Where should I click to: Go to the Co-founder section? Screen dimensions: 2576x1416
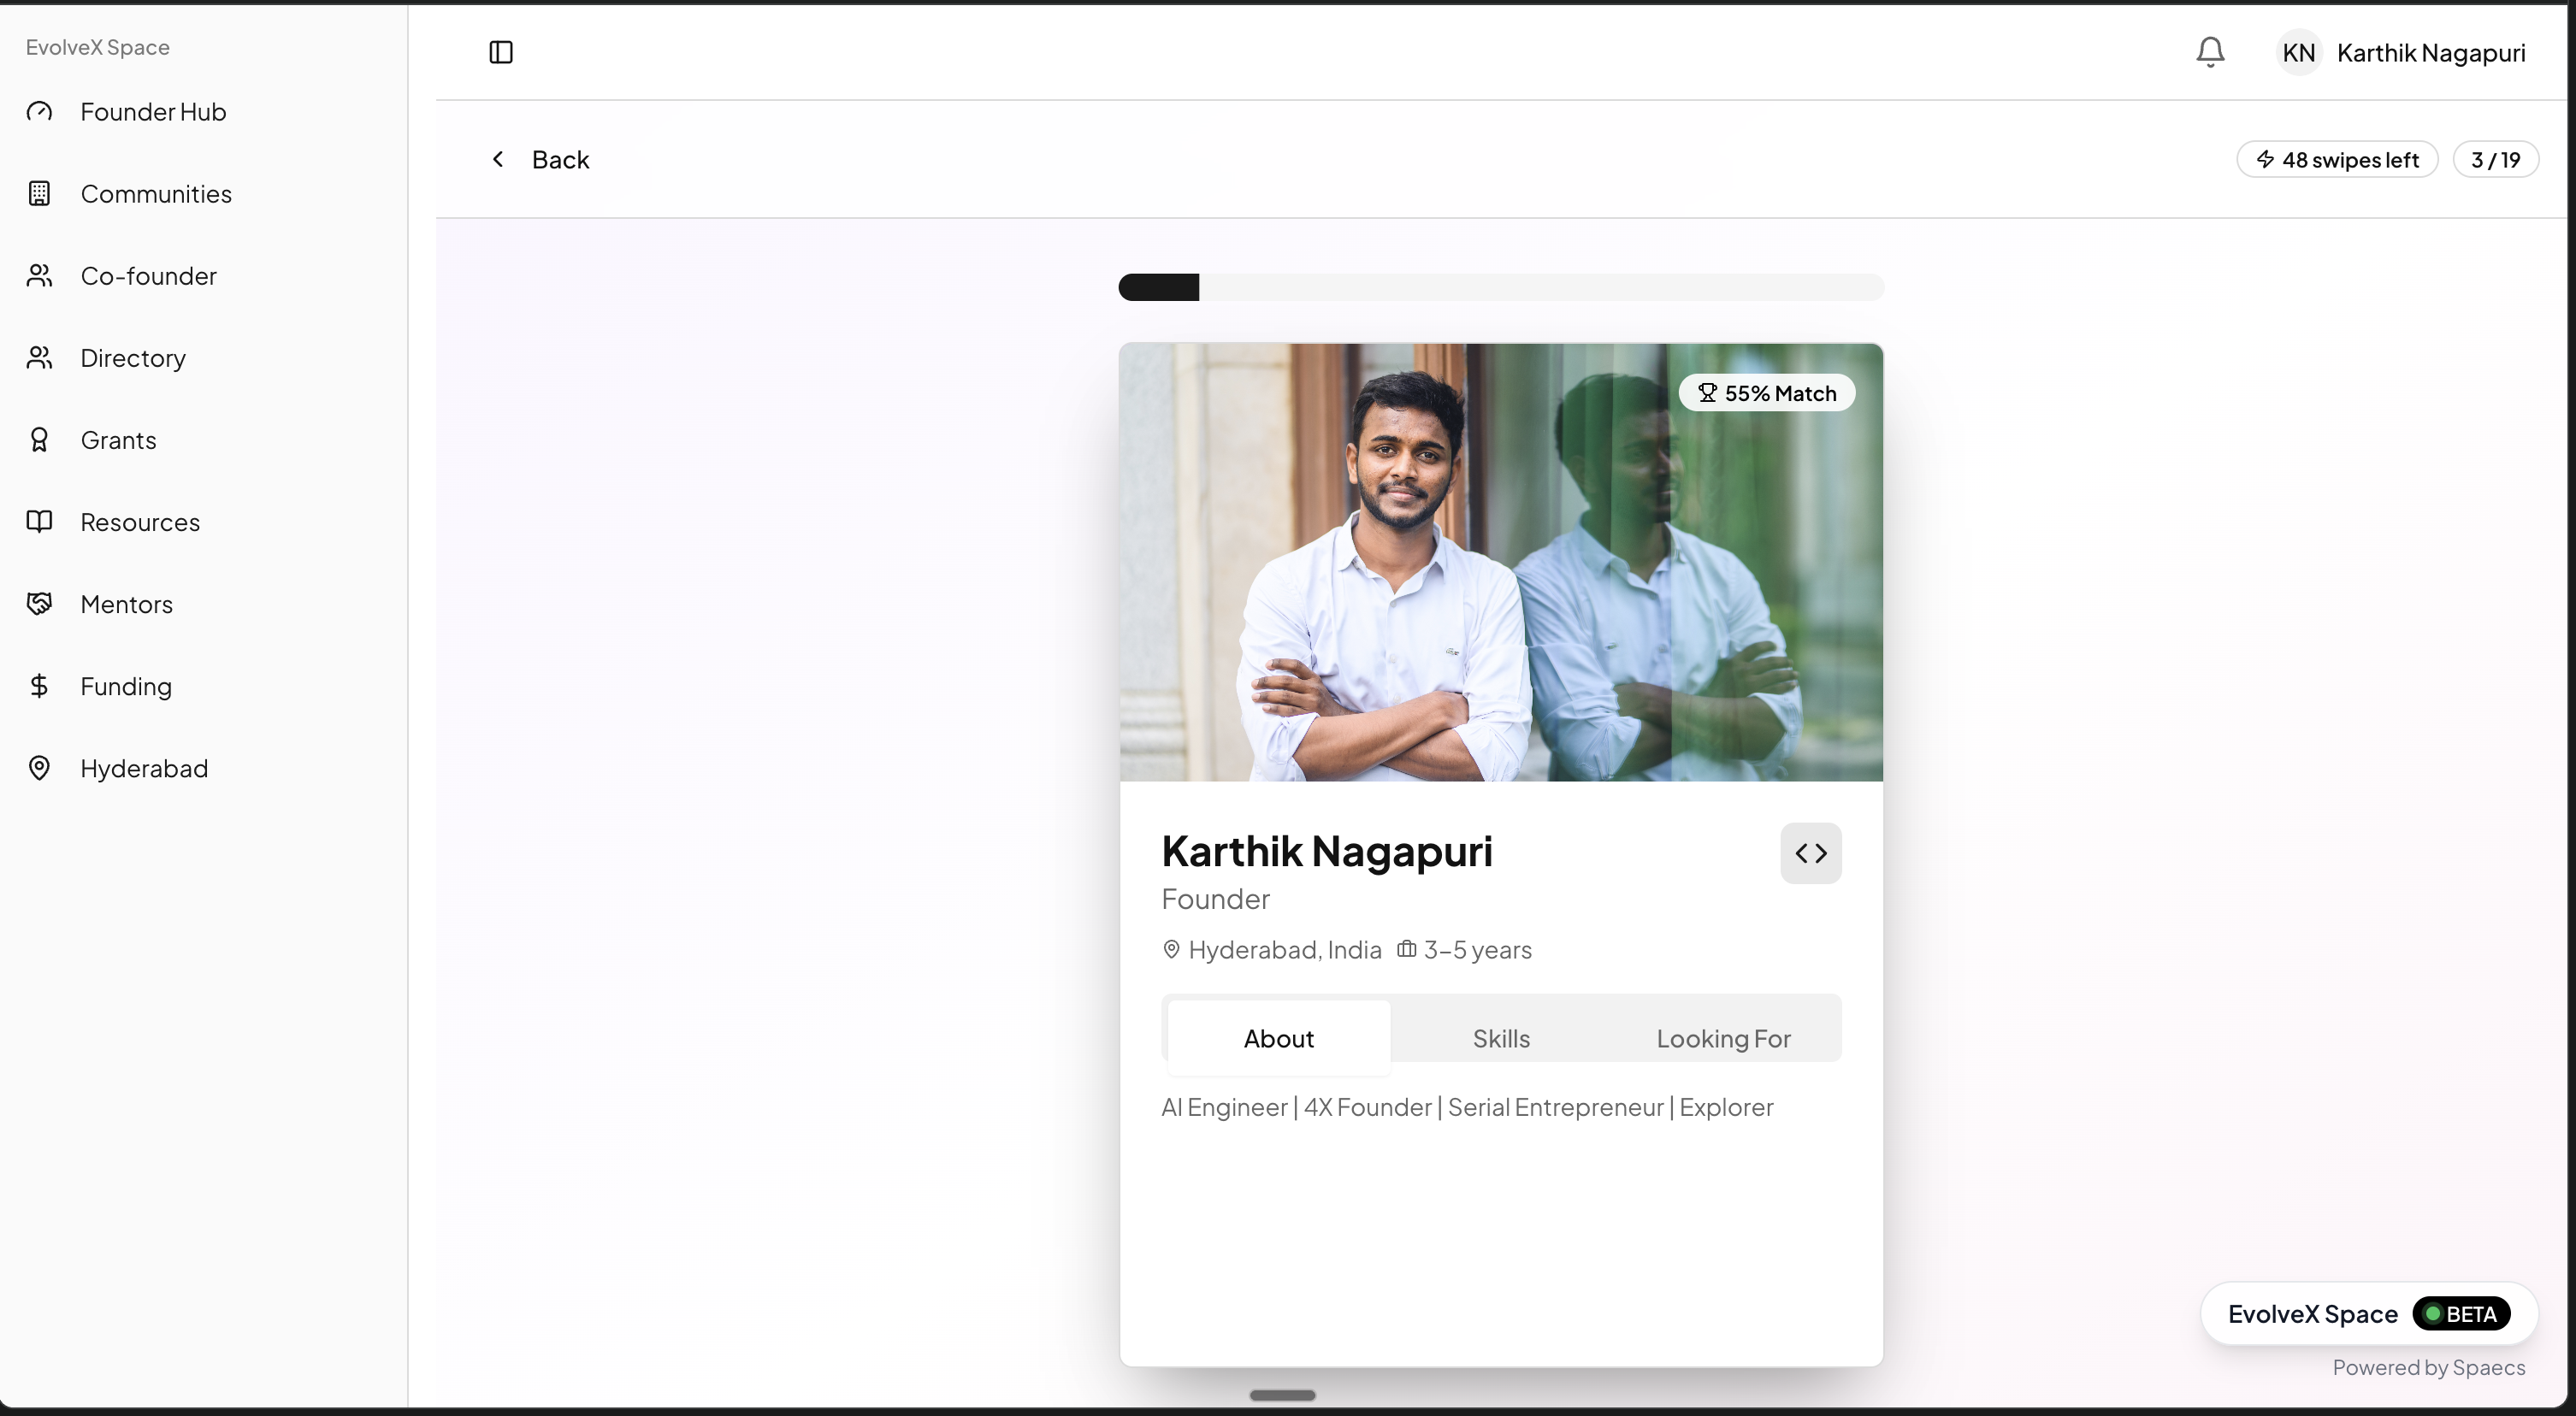tap(148, 276)
